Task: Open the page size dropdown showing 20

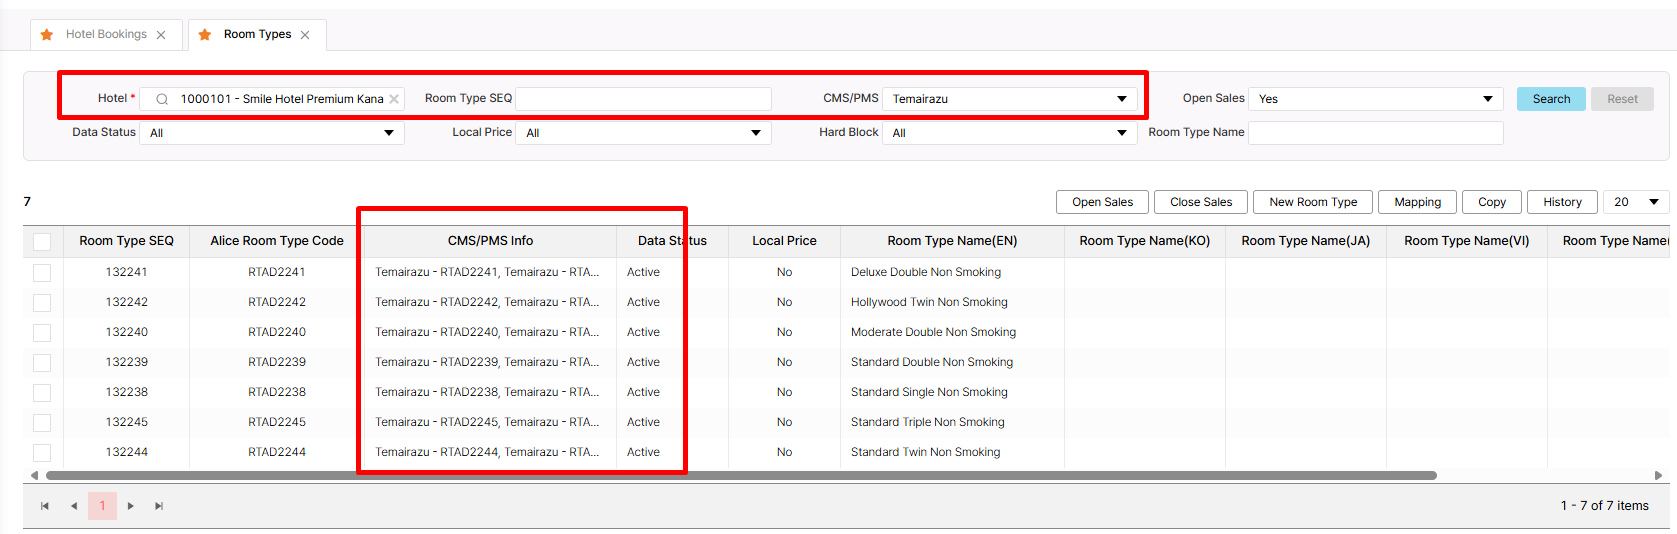Action: pos(1635,202)
